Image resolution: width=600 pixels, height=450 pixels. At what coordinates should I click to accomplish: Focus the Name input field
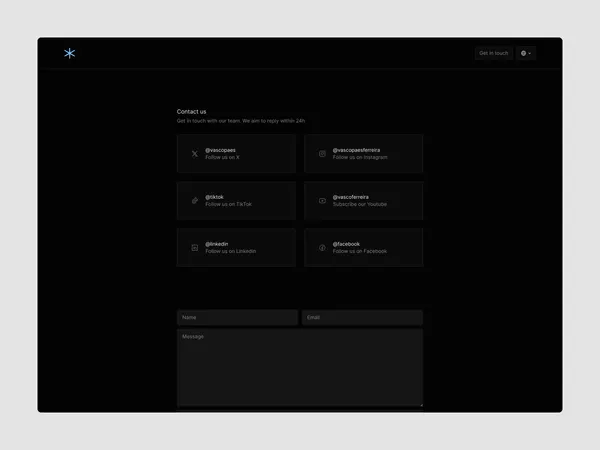[237, 318]
